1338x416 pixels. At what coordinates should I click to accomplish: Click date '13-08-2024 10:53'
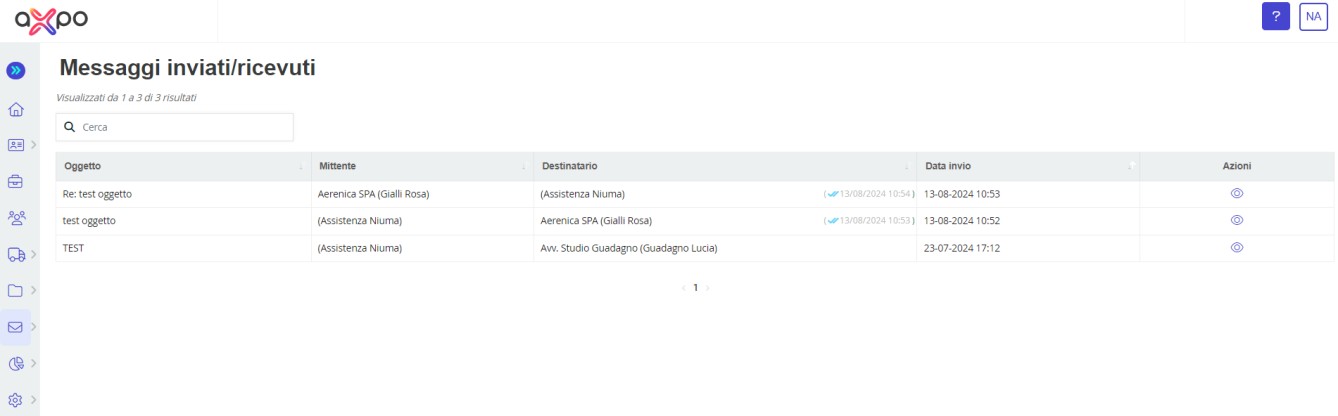962,194
